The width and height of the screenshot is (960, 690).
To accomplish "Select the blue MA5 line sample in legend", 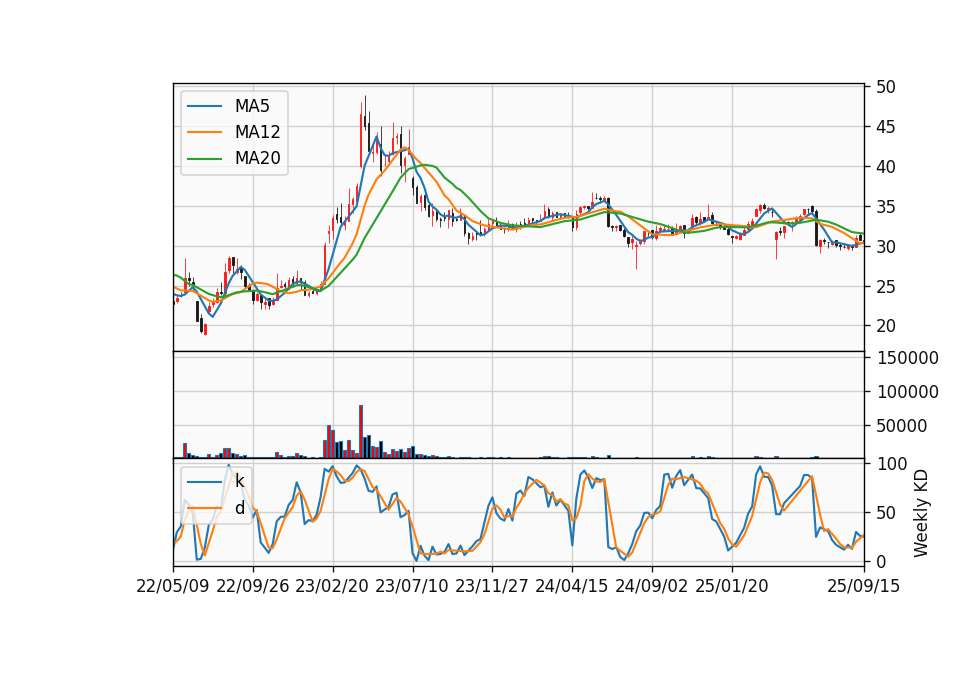I will click(204, 107).
